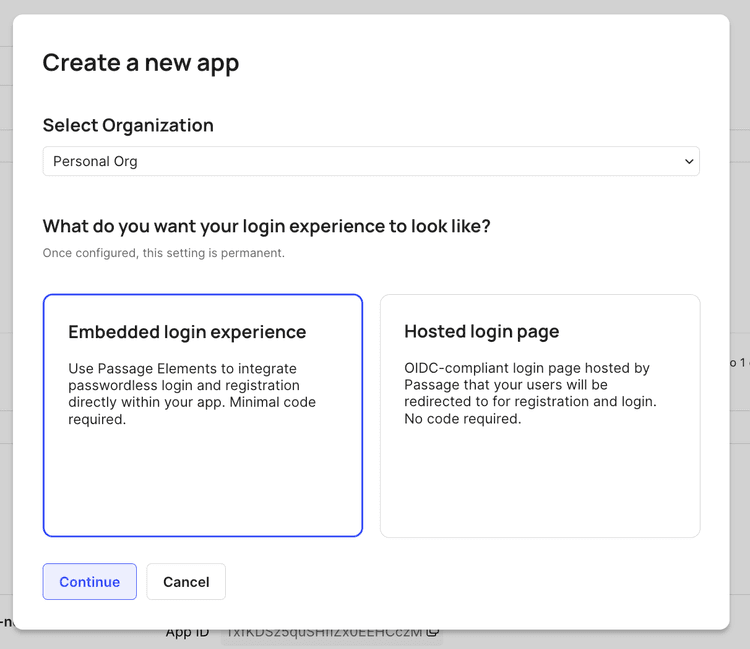Click empty space inside Hosted login card

coord(540,485)
